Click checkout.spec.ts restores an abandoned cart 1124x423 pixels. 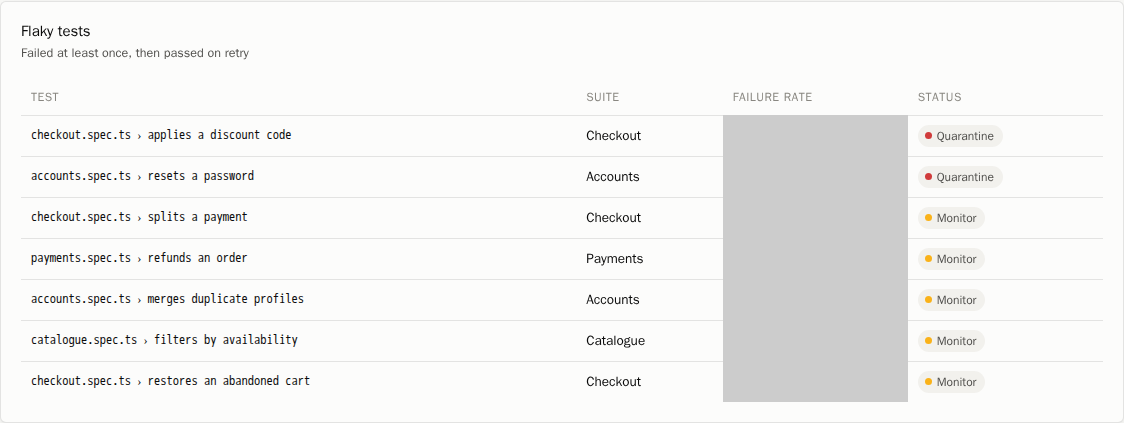tap(171, 381)
